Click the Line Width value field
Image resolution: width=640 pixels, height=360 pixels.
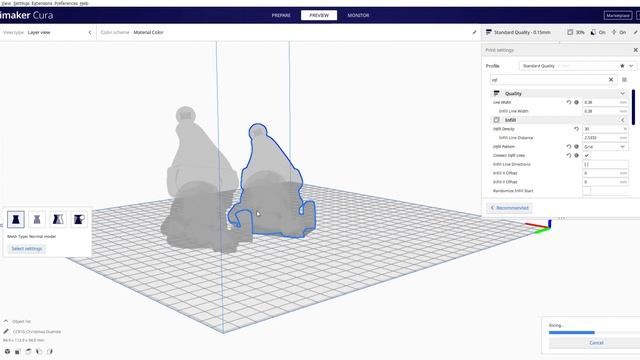[605, 102]
